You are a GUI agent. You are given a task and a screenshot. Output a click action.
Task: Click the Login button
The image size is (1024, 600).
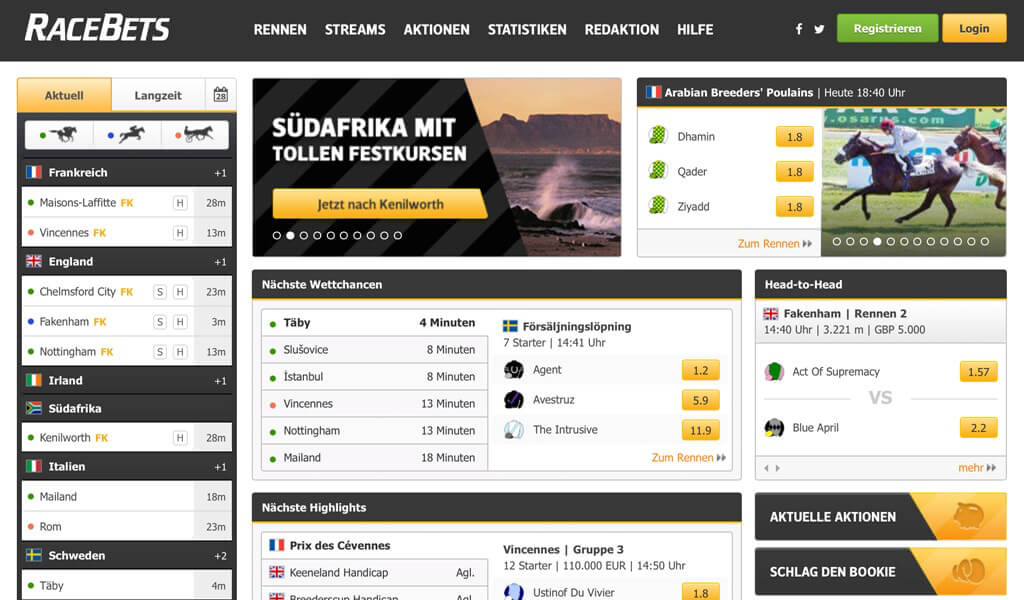[974, 29]
